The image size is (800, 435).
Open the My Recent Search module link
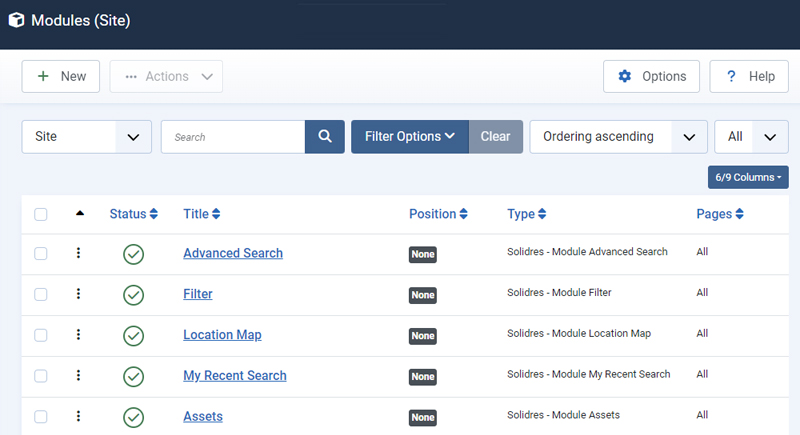click(x=235, y=375)
